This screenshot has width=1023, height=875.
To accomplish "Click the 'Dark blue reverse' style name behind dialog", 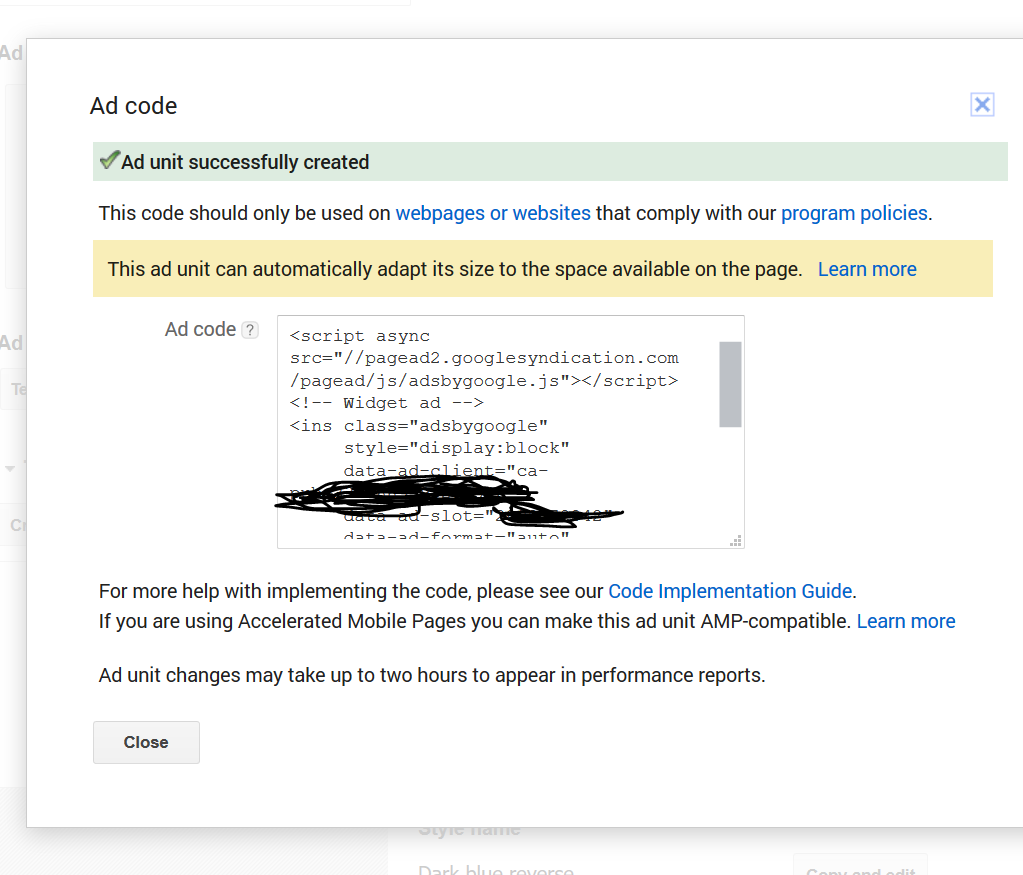I will (x=496, y=869).
